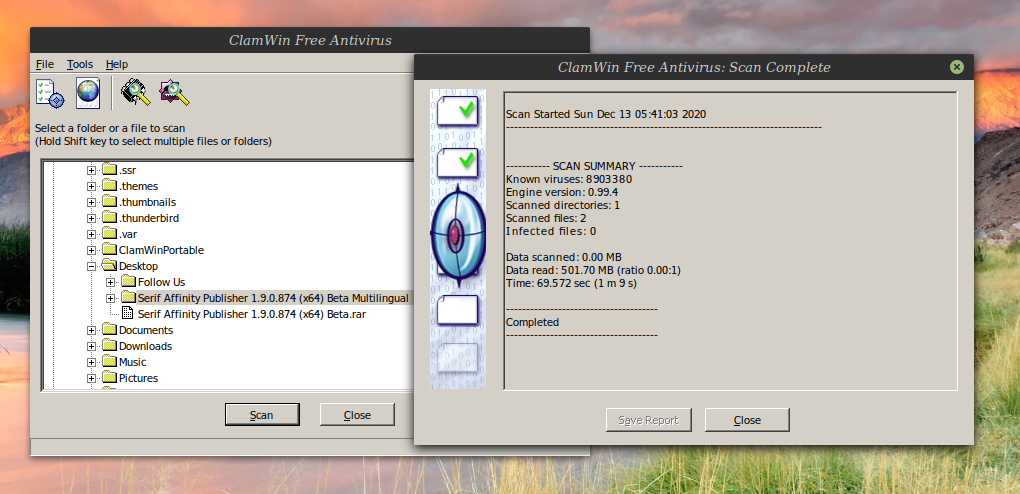Click the 'Scanned files: 2' line
Image resolution: width=1020 pixels, height=494 pixels.
tap(546, 218)
